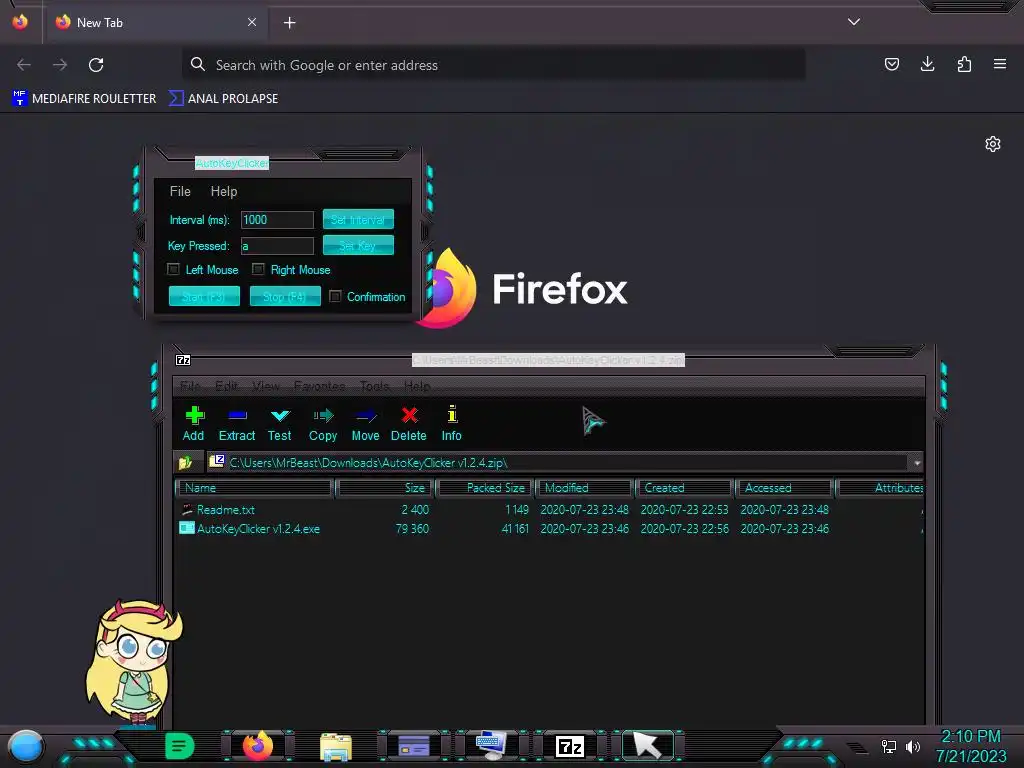The image size is (1024, 768).
Task: Open the 7-Zip Favorites menu
Action: [x=319, y=386]
